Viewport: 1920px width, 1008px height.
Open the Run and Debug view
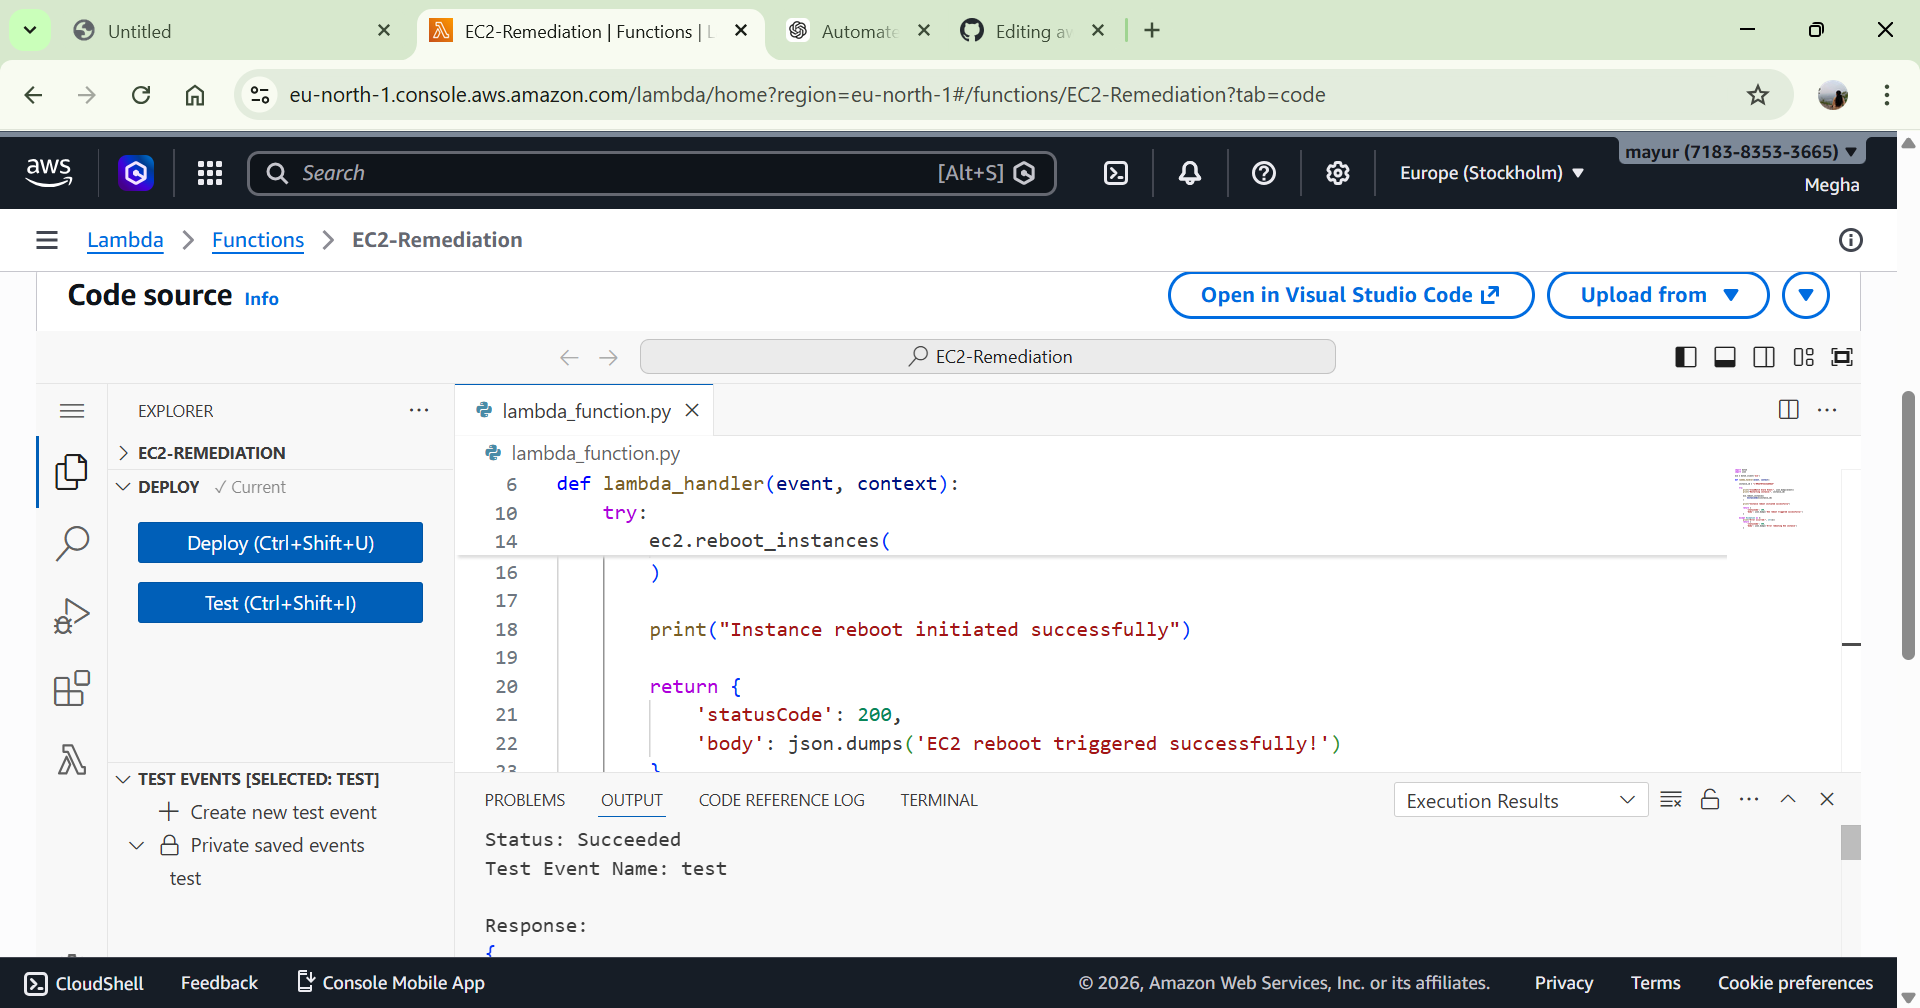click(72, 616)
